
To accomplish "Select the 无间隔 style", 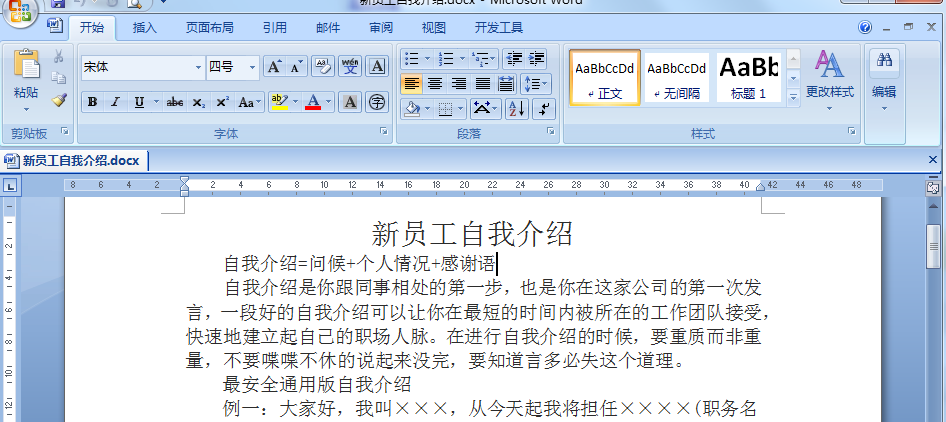I will (x=677, y=77).
